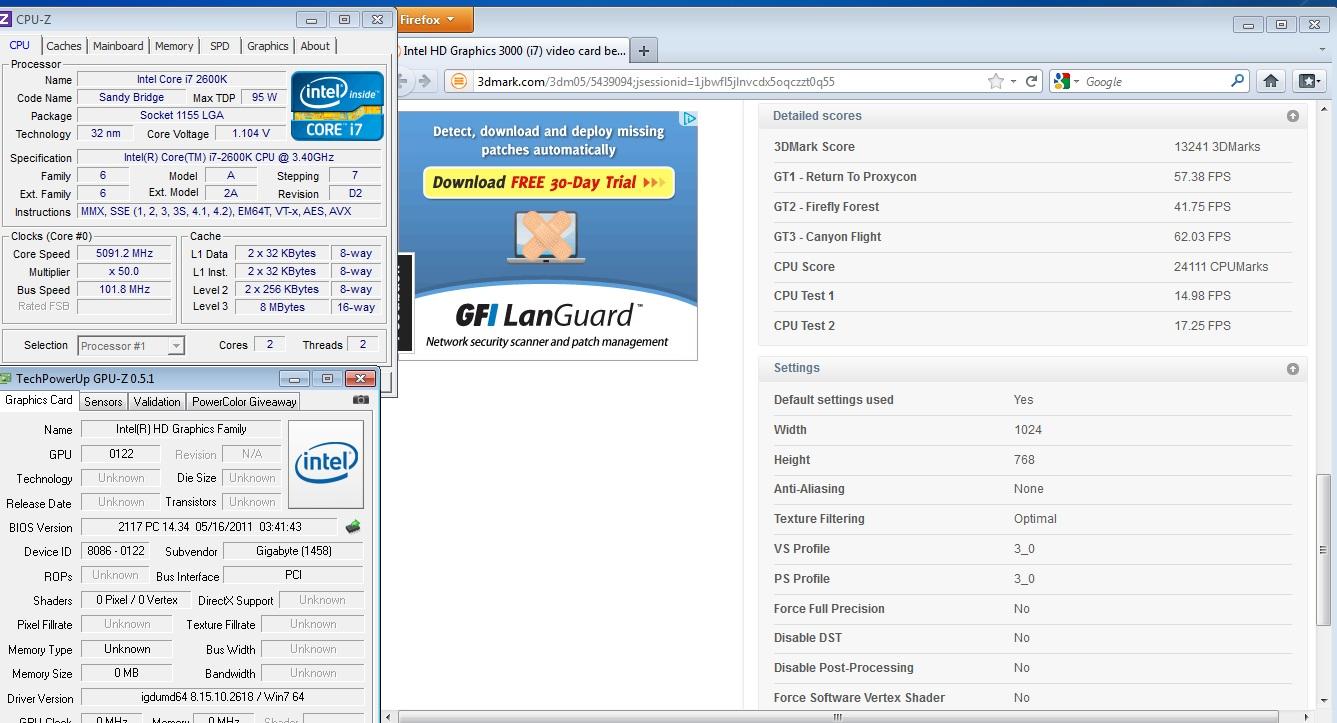
Task: Click the Intel Core i7 logo in CPU-Z
Action: tap(338, 105)
